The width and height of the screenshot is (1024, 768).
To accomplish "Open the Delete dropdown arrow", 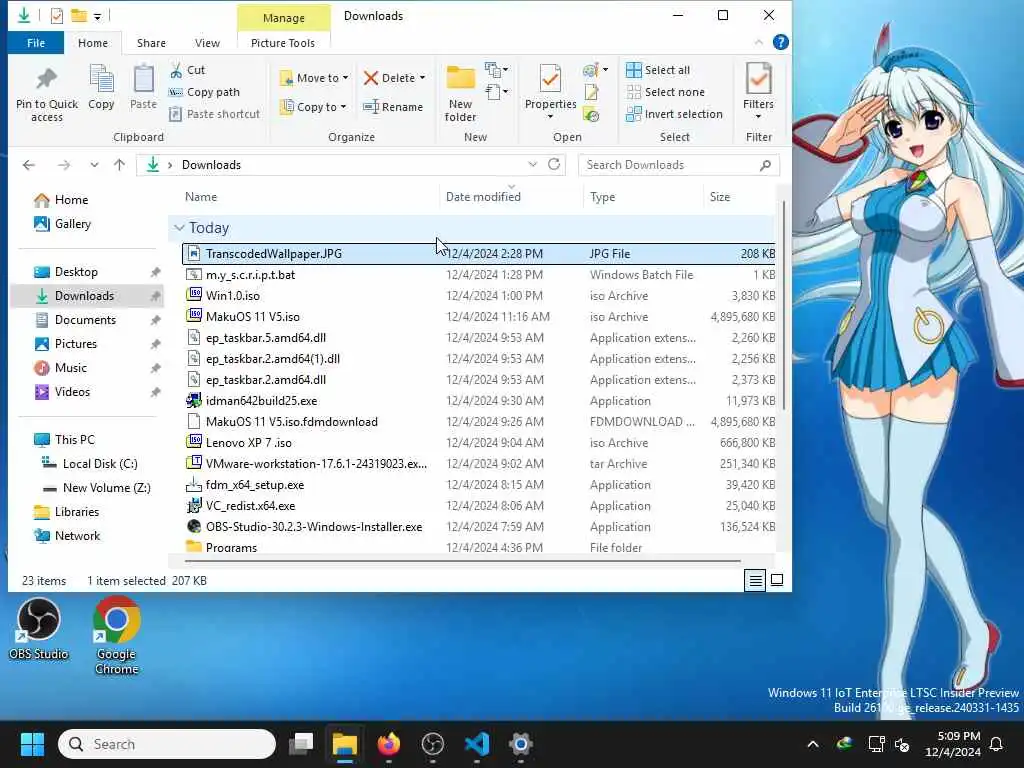I will click(x=423, y=78).
